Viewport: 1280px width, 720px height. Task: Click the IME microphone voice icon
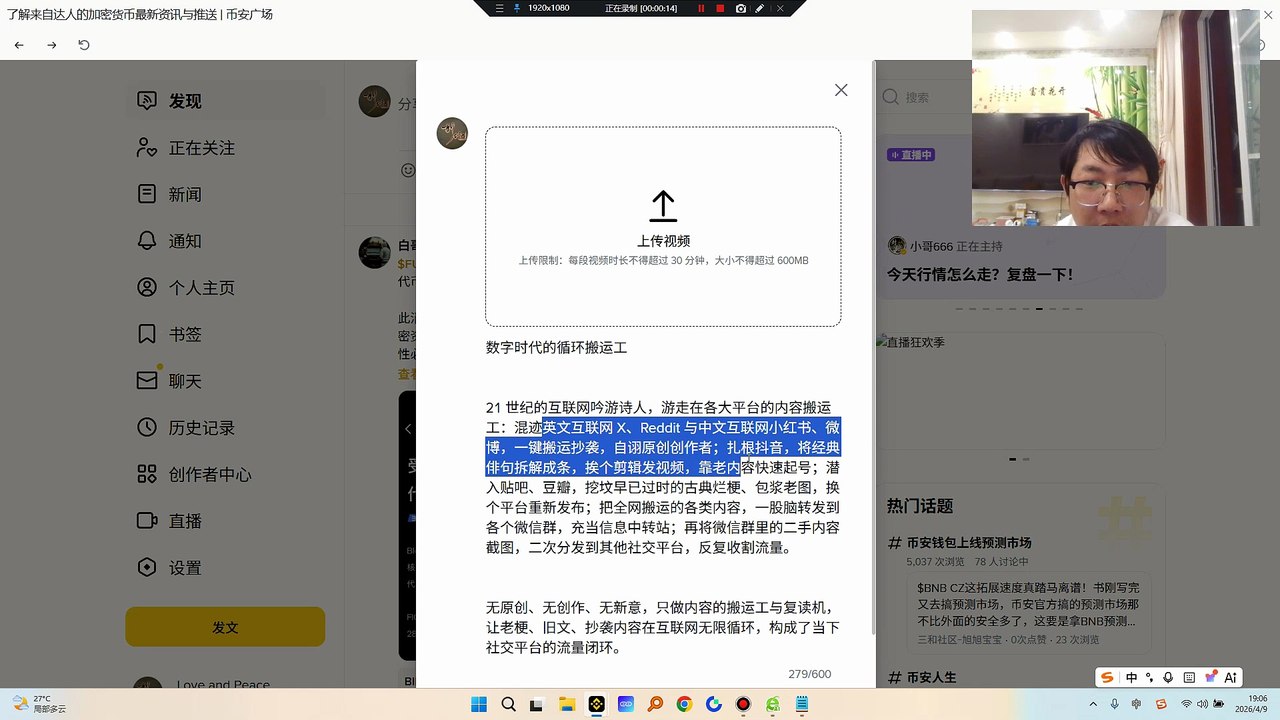click(1168, 677)
